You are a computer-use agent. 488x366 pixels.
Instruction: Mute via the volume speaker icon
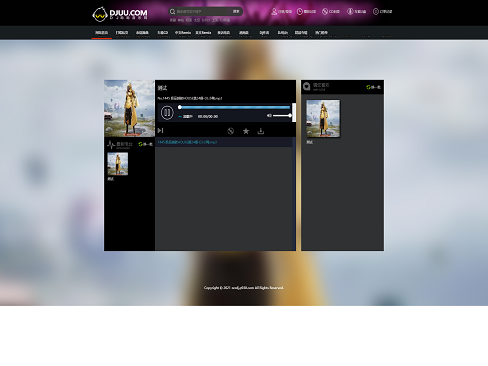(x=269, y=116)
